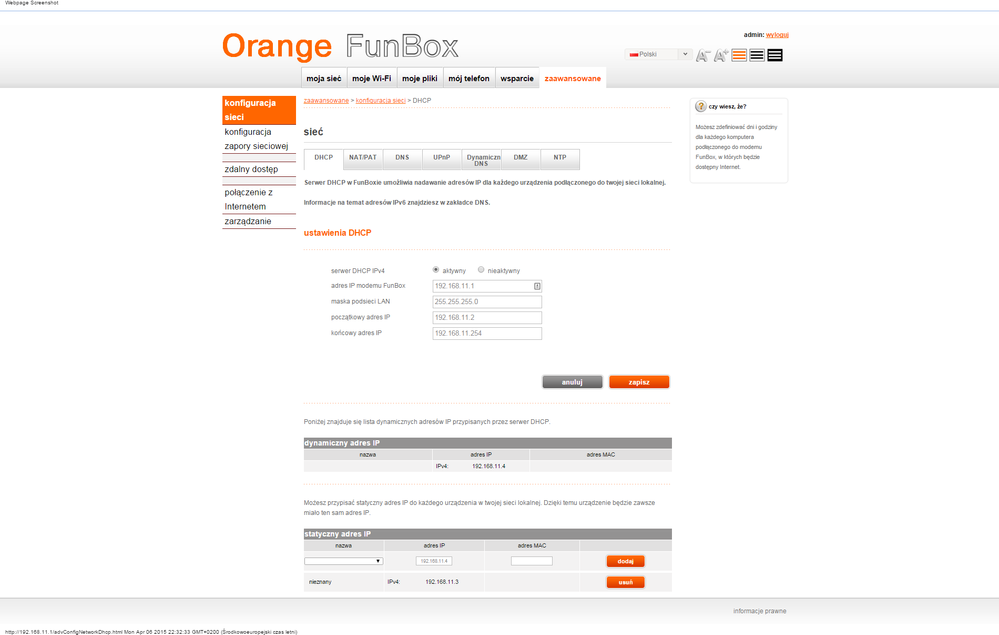Switch to the DMZ tab
Image resolution: width=999 pixels, height=635 pixels.
point(521,159)
